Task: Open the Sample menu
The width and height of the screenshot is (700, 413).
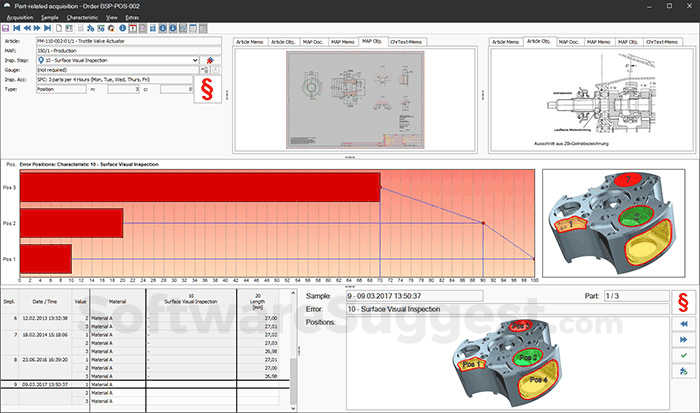Action: 50,17
